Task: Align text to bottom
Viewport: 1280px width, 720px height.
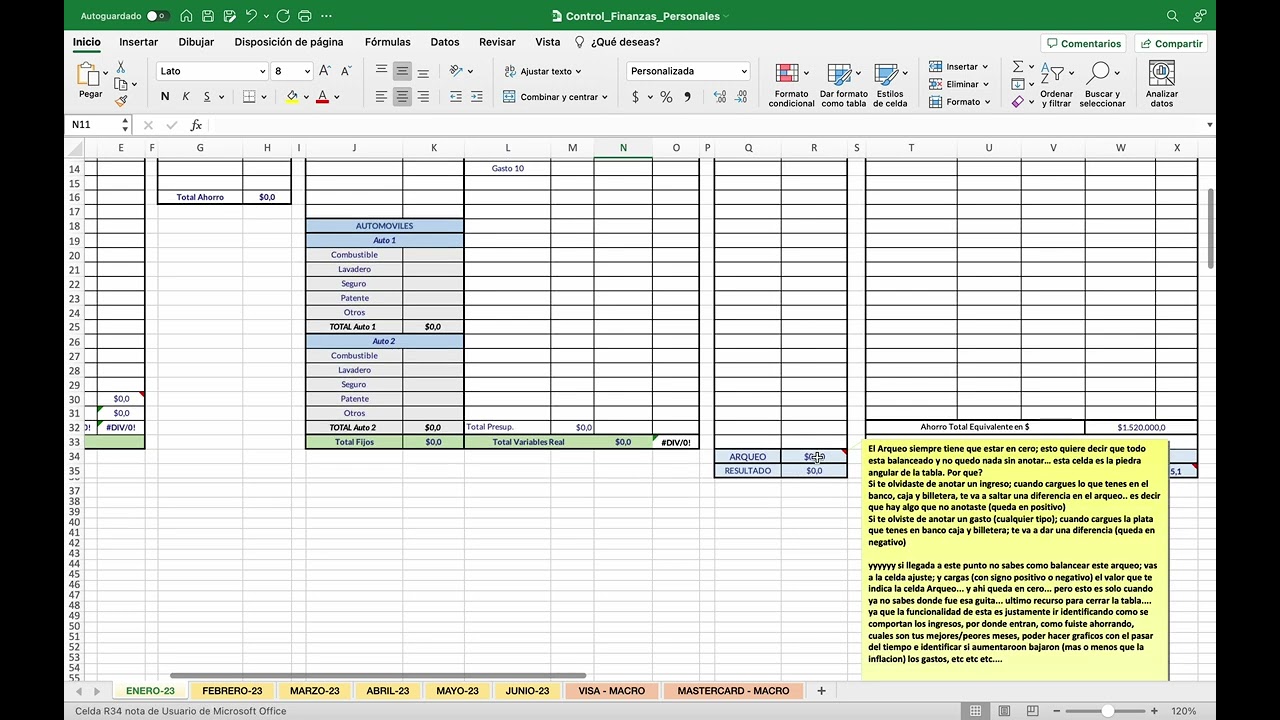Action: 423,71
